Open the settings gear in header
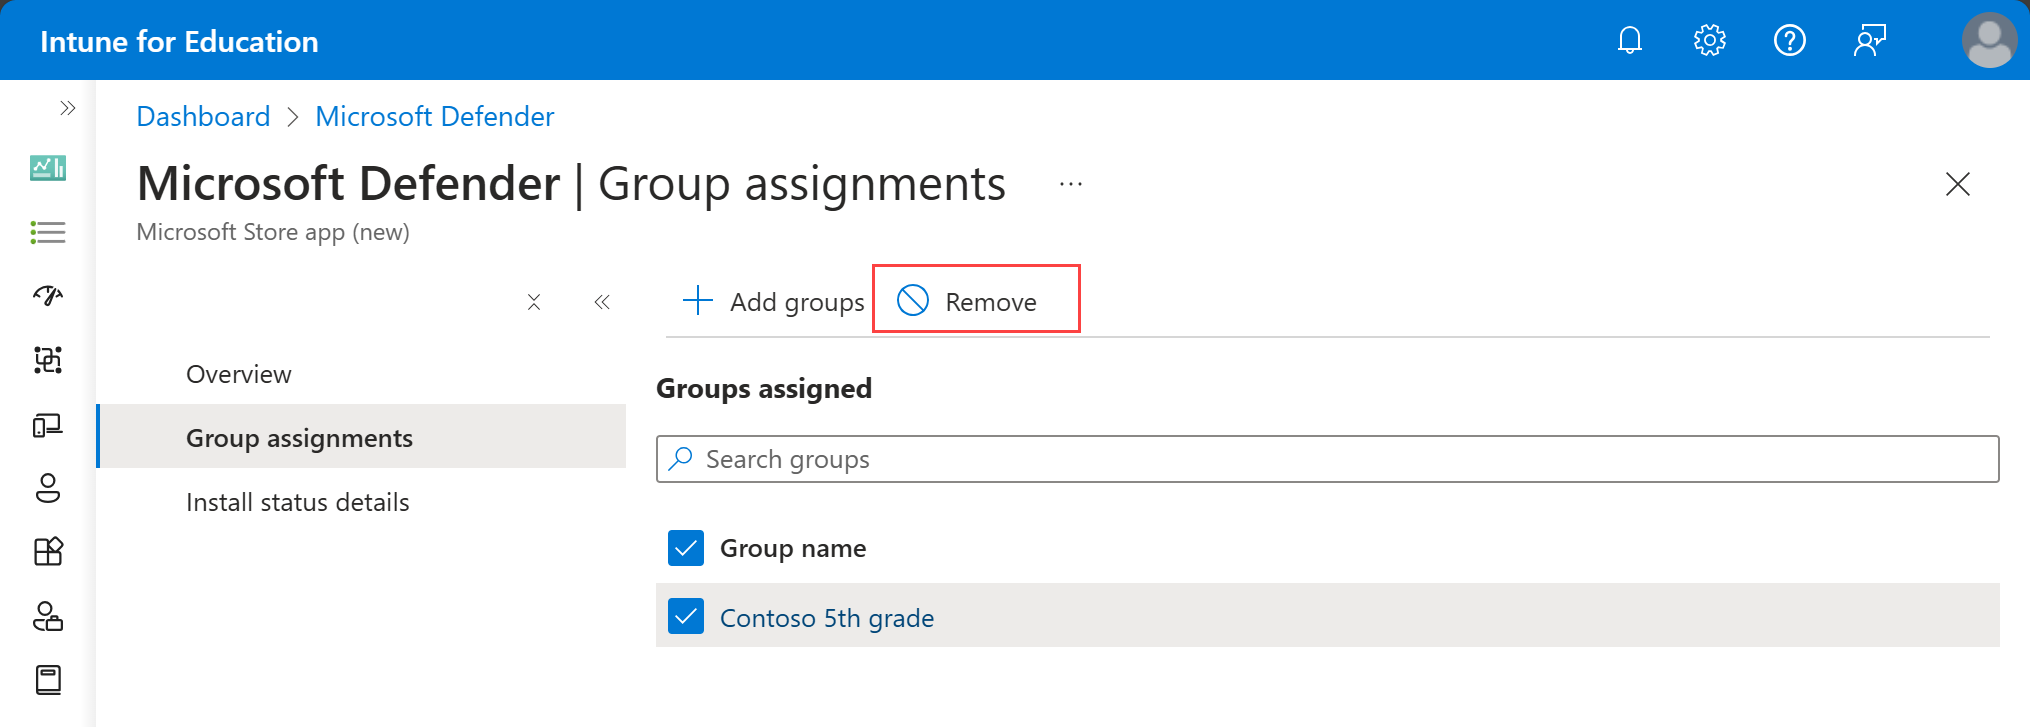The width and height of the screenshot is (2030, 727). tap(1710, 40)
